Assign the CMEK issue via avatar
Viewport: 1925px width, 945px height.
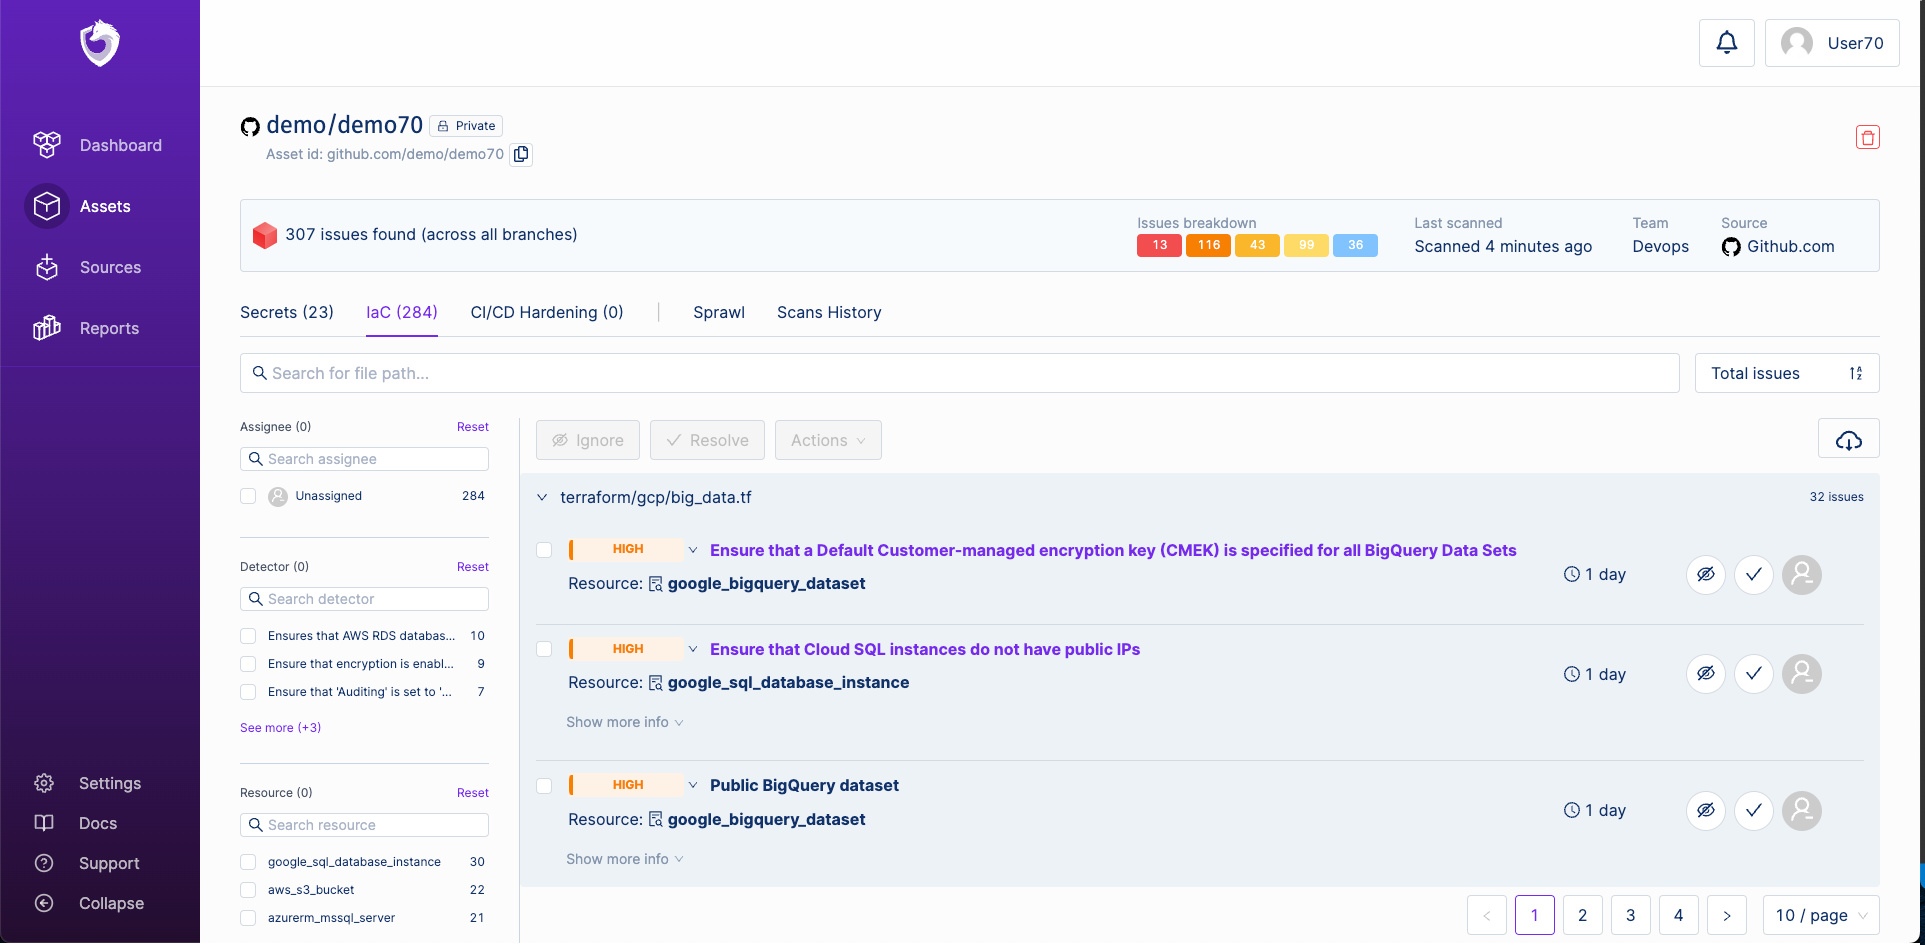coord(1801,574)
